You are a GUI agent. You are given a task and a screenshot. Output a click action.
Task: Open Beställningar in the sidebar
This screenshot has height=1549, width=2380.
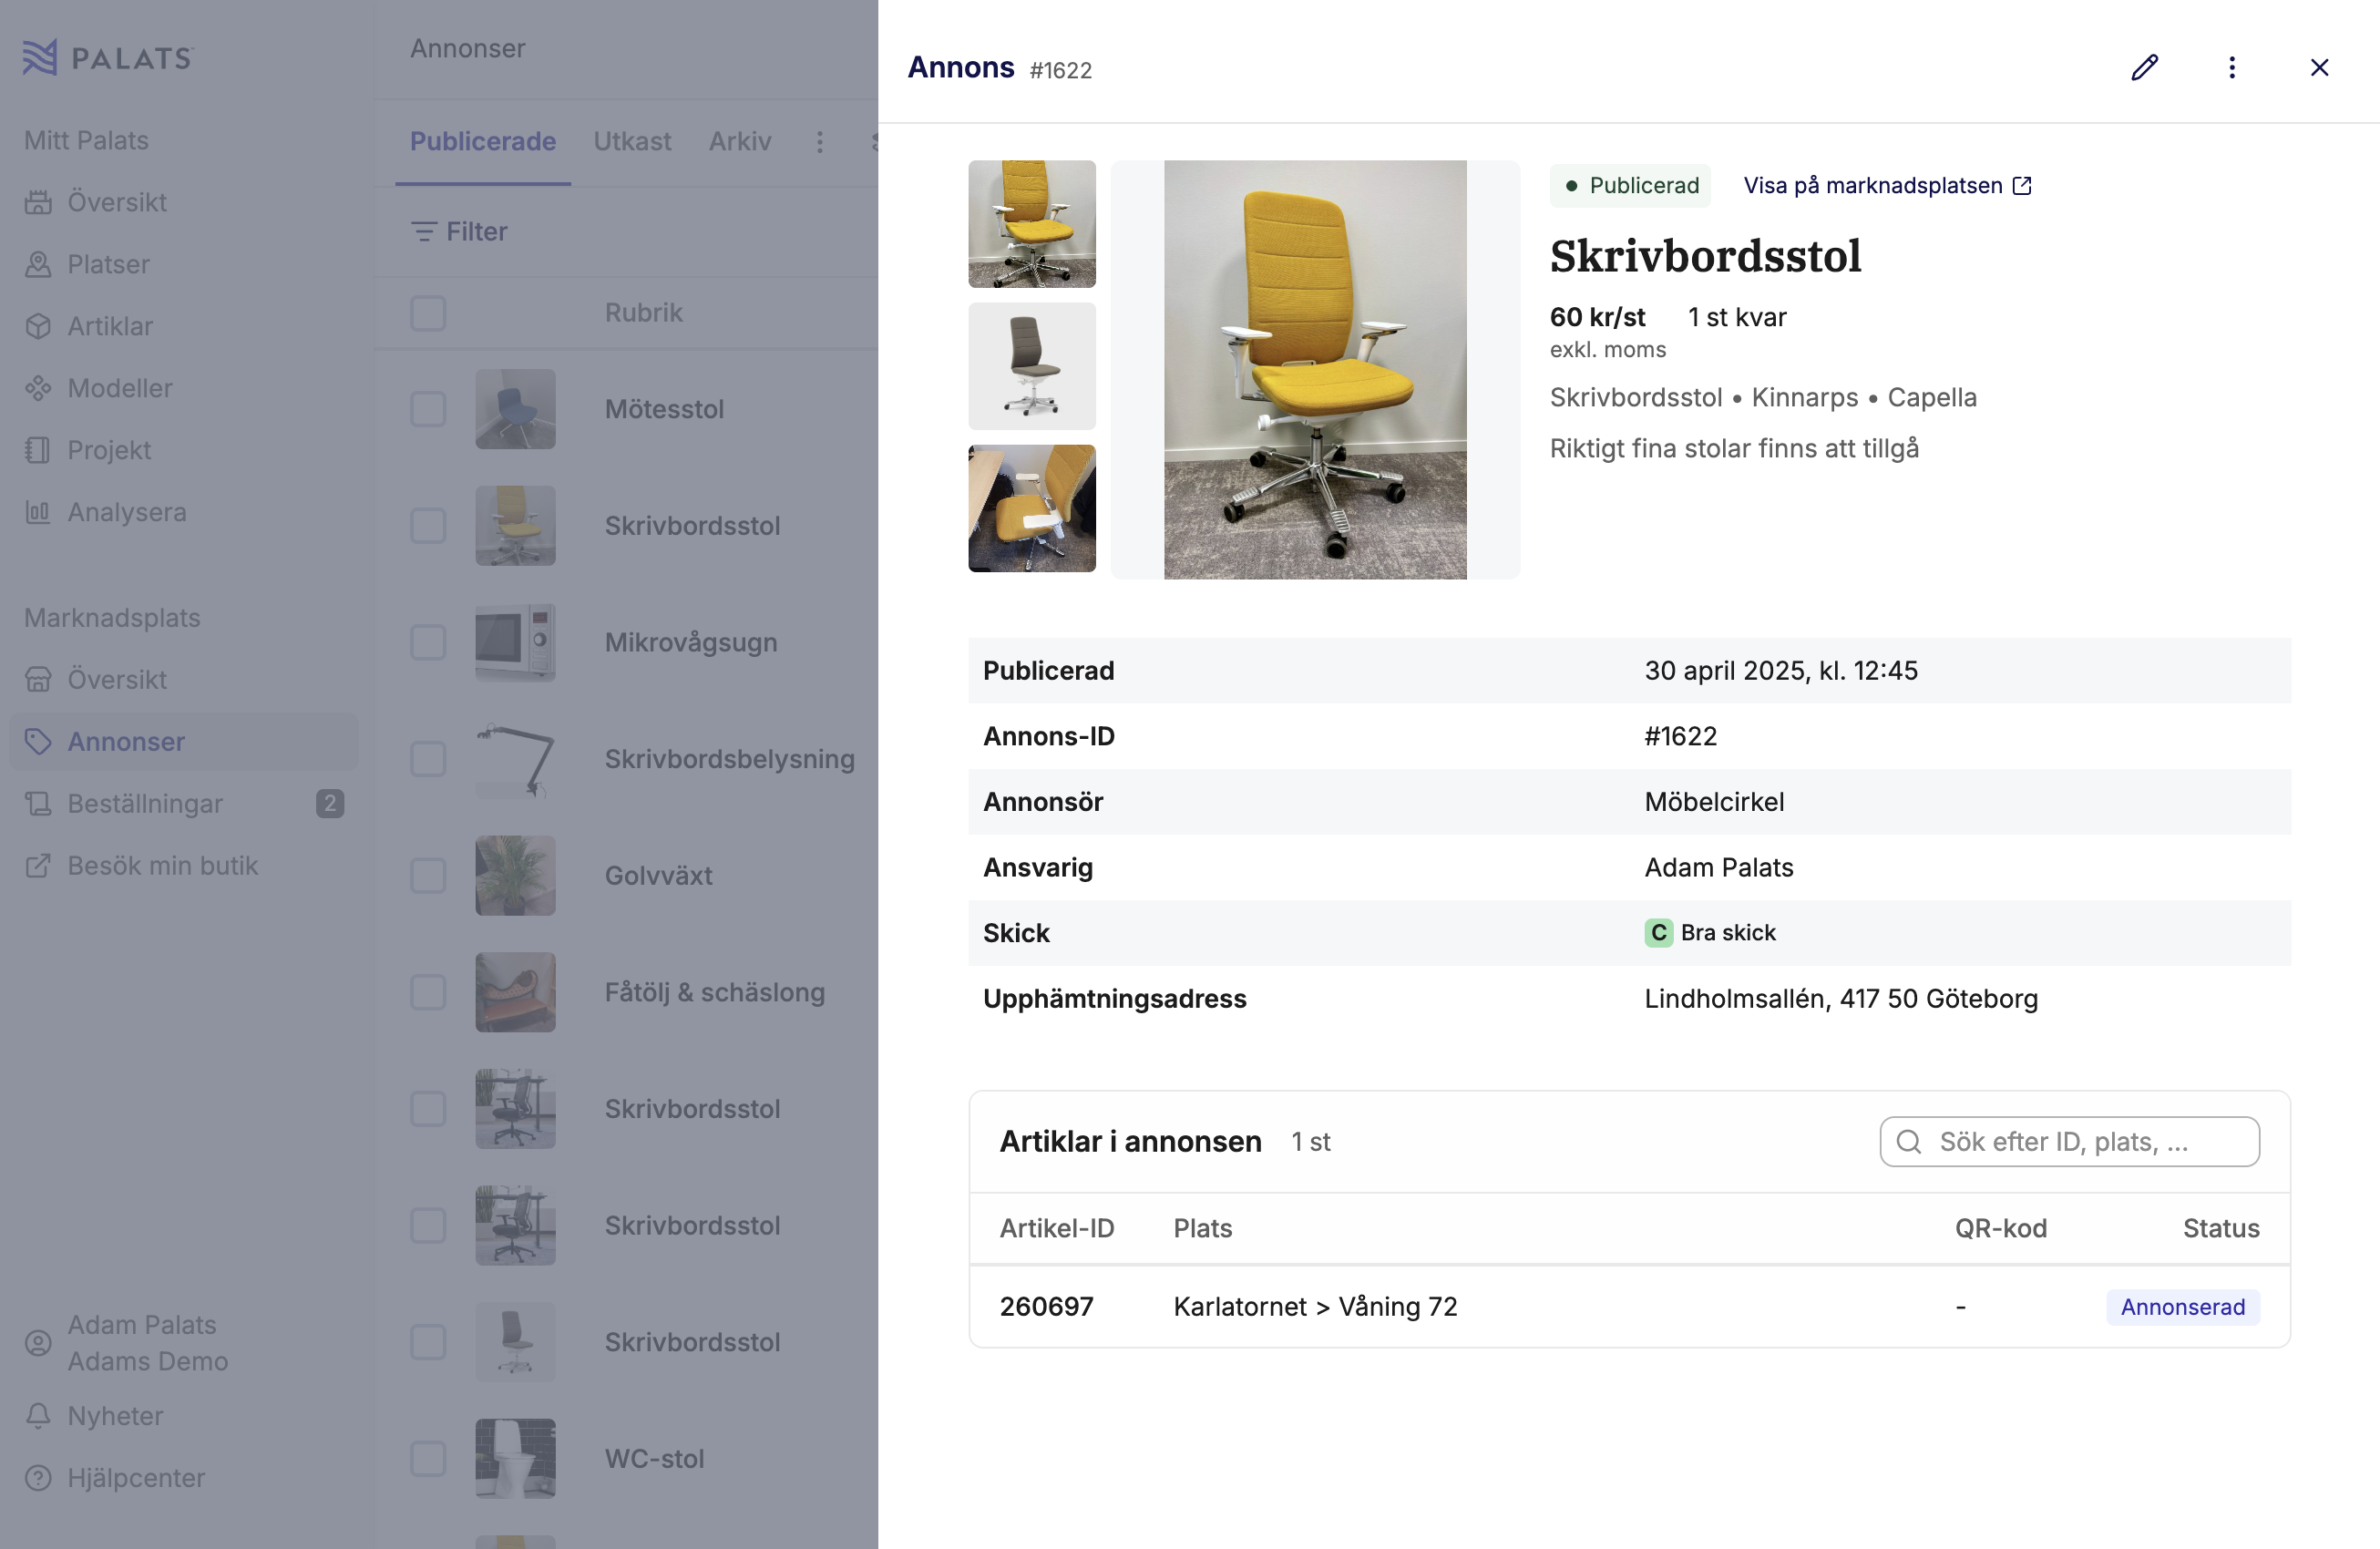click(x=145, y=804)
